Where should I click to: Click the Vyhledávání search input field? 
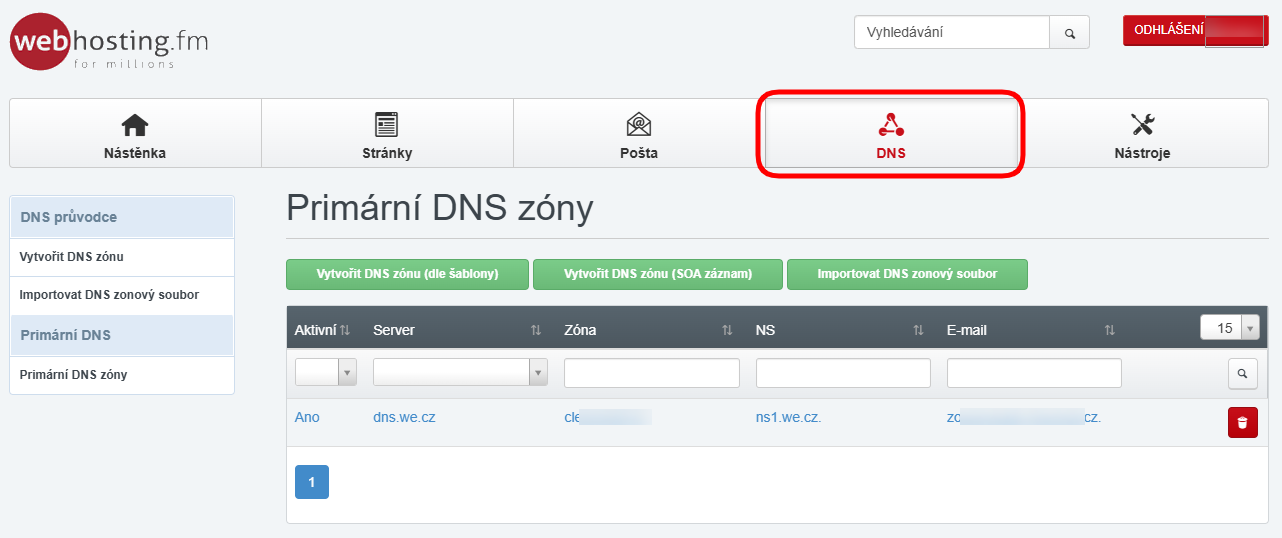point(951,33)
